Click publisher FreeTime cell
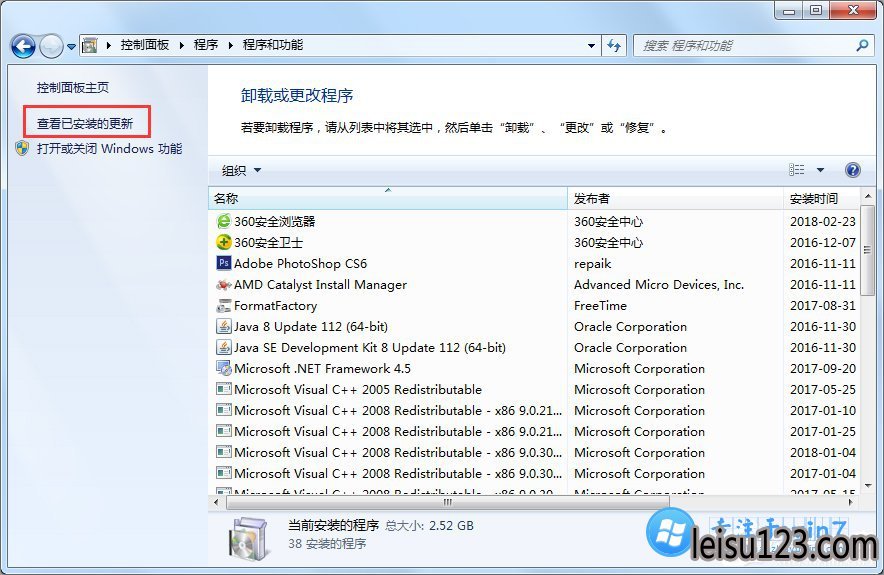The image size is (884, 575). 600,306
